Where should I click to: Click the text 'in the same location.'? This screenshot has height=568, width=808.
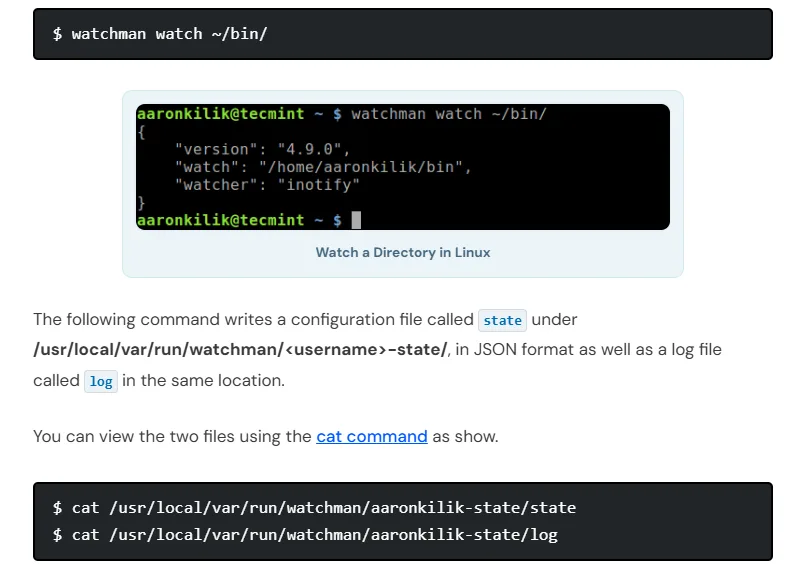tap(203, 380)
